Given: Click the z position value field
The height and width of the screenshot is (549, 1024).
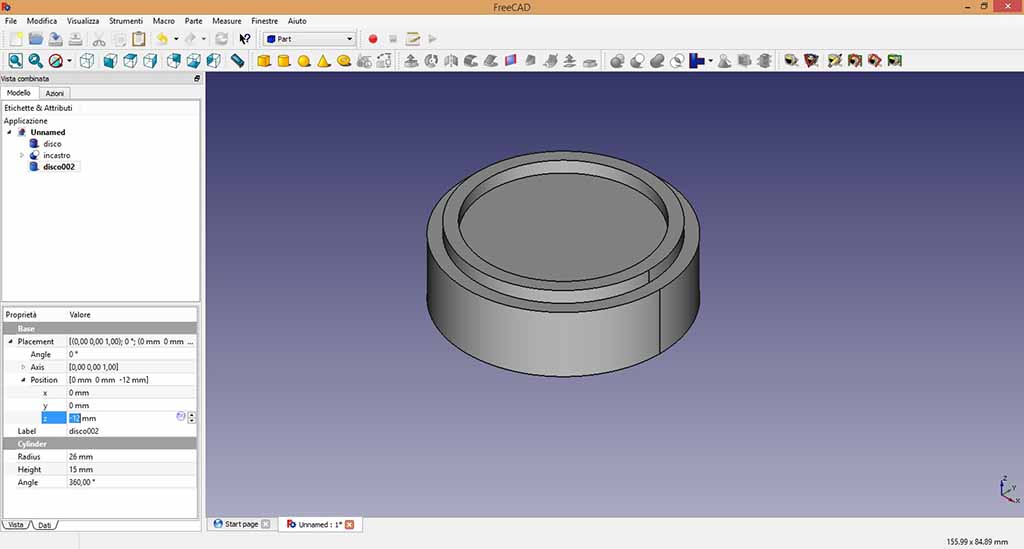Looking at the screenshot, I should click(121, 418).
